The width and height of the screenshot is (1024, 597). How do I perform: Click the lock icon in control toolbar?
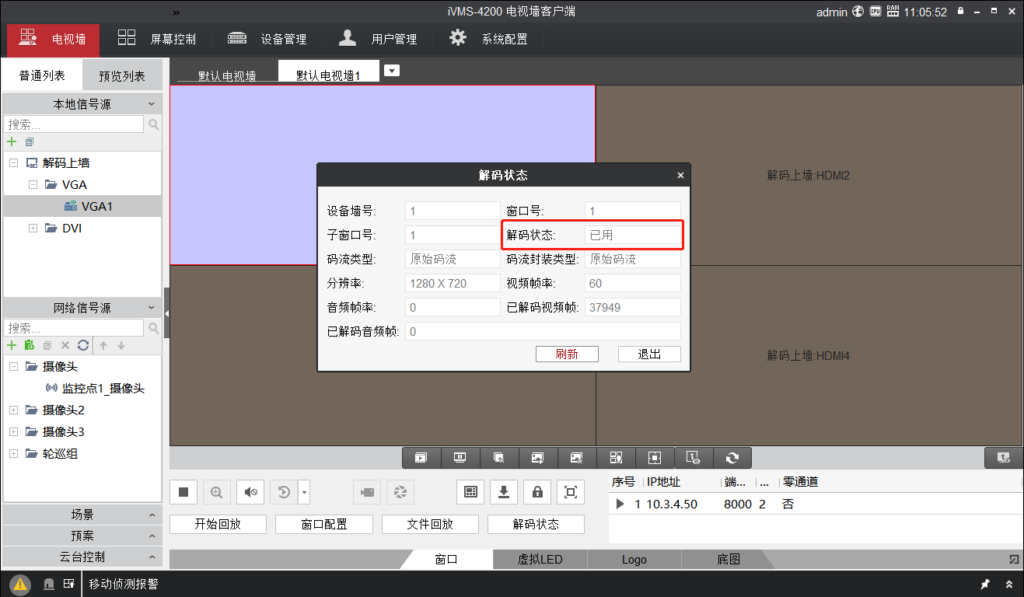537,491
